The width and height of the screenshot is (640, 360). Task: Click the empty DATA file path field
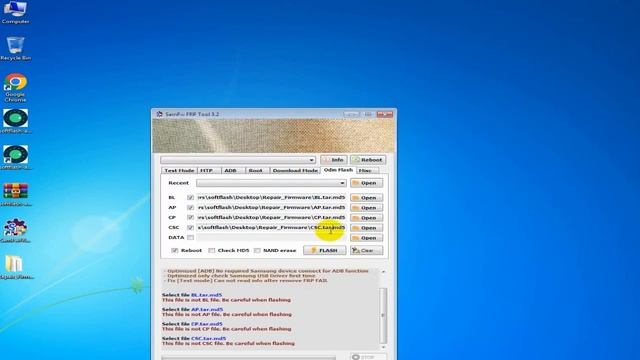[x=271, y=238]
